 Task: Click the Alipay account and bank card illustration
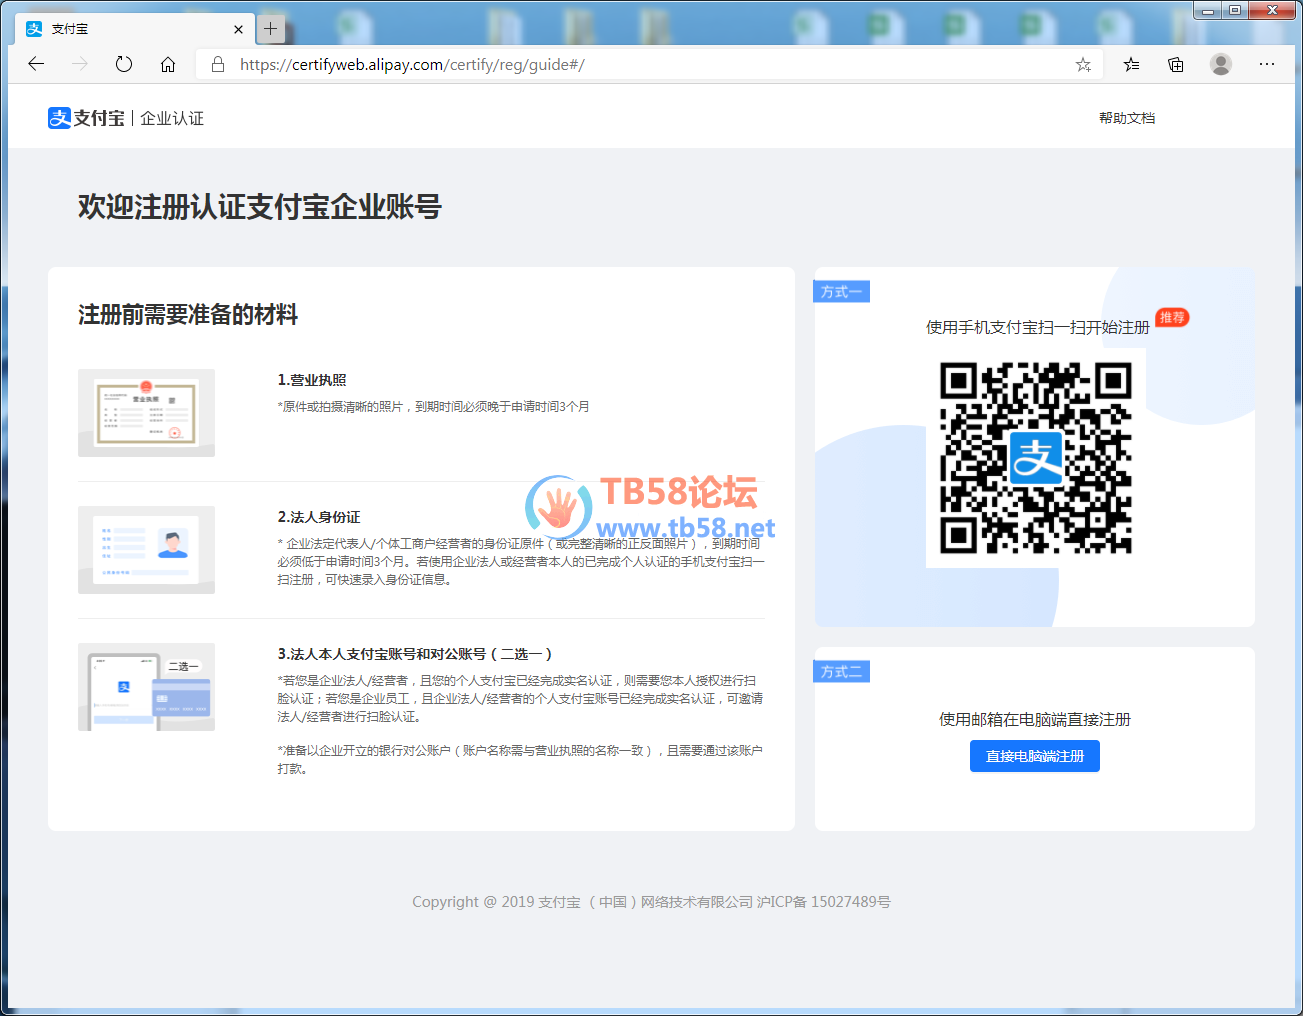tap(146, 687)
